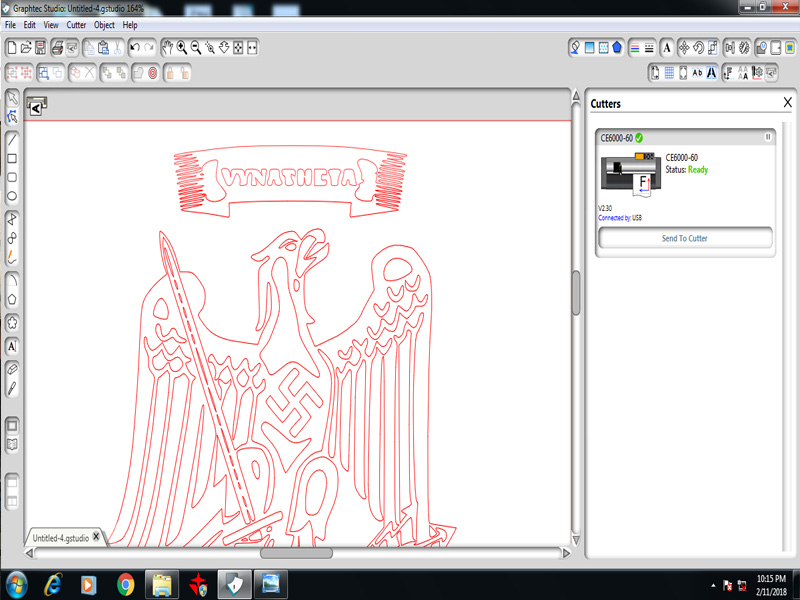Close the Cutters panel

click(787, 103)
